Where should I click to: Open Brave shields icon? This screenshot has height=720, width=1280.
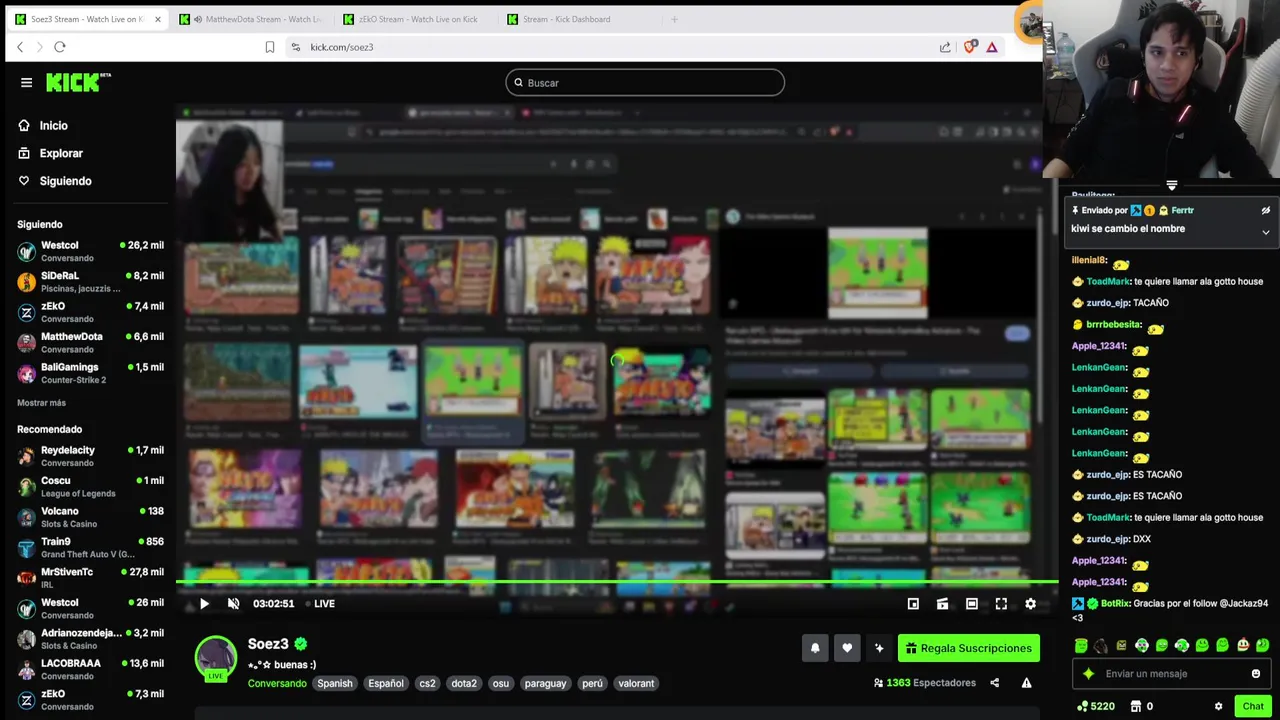click(969, 47)
